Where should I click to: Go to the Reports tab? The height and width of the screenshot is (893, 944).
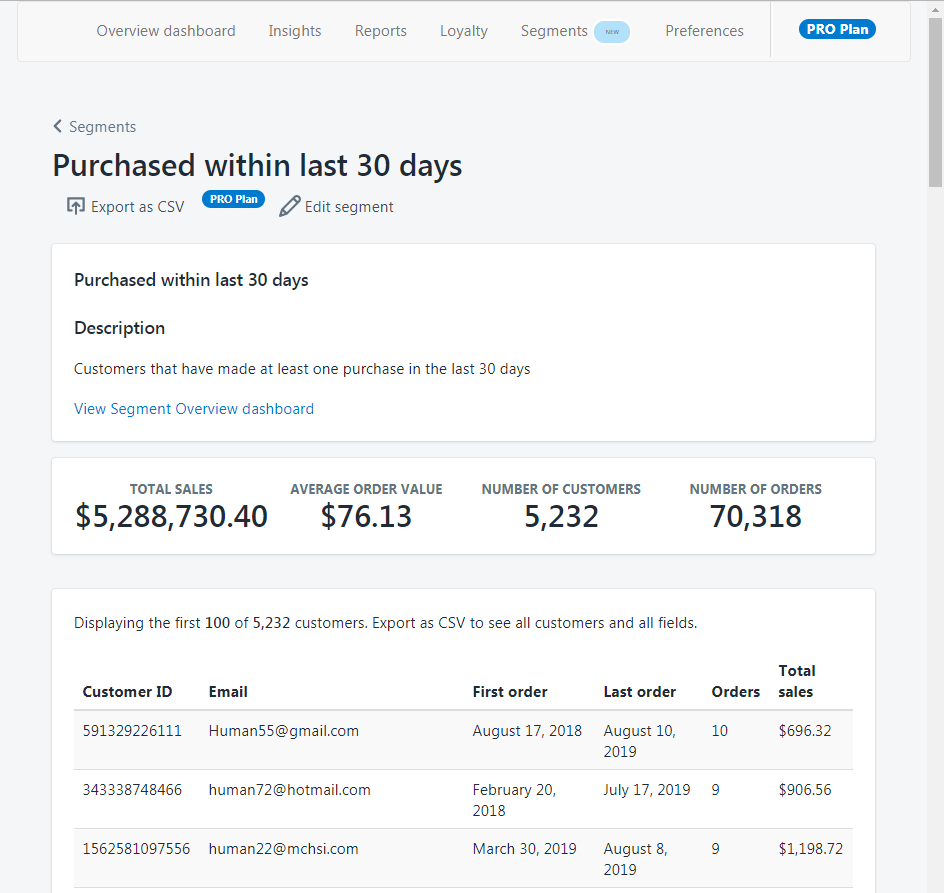[x=381, y=31]
